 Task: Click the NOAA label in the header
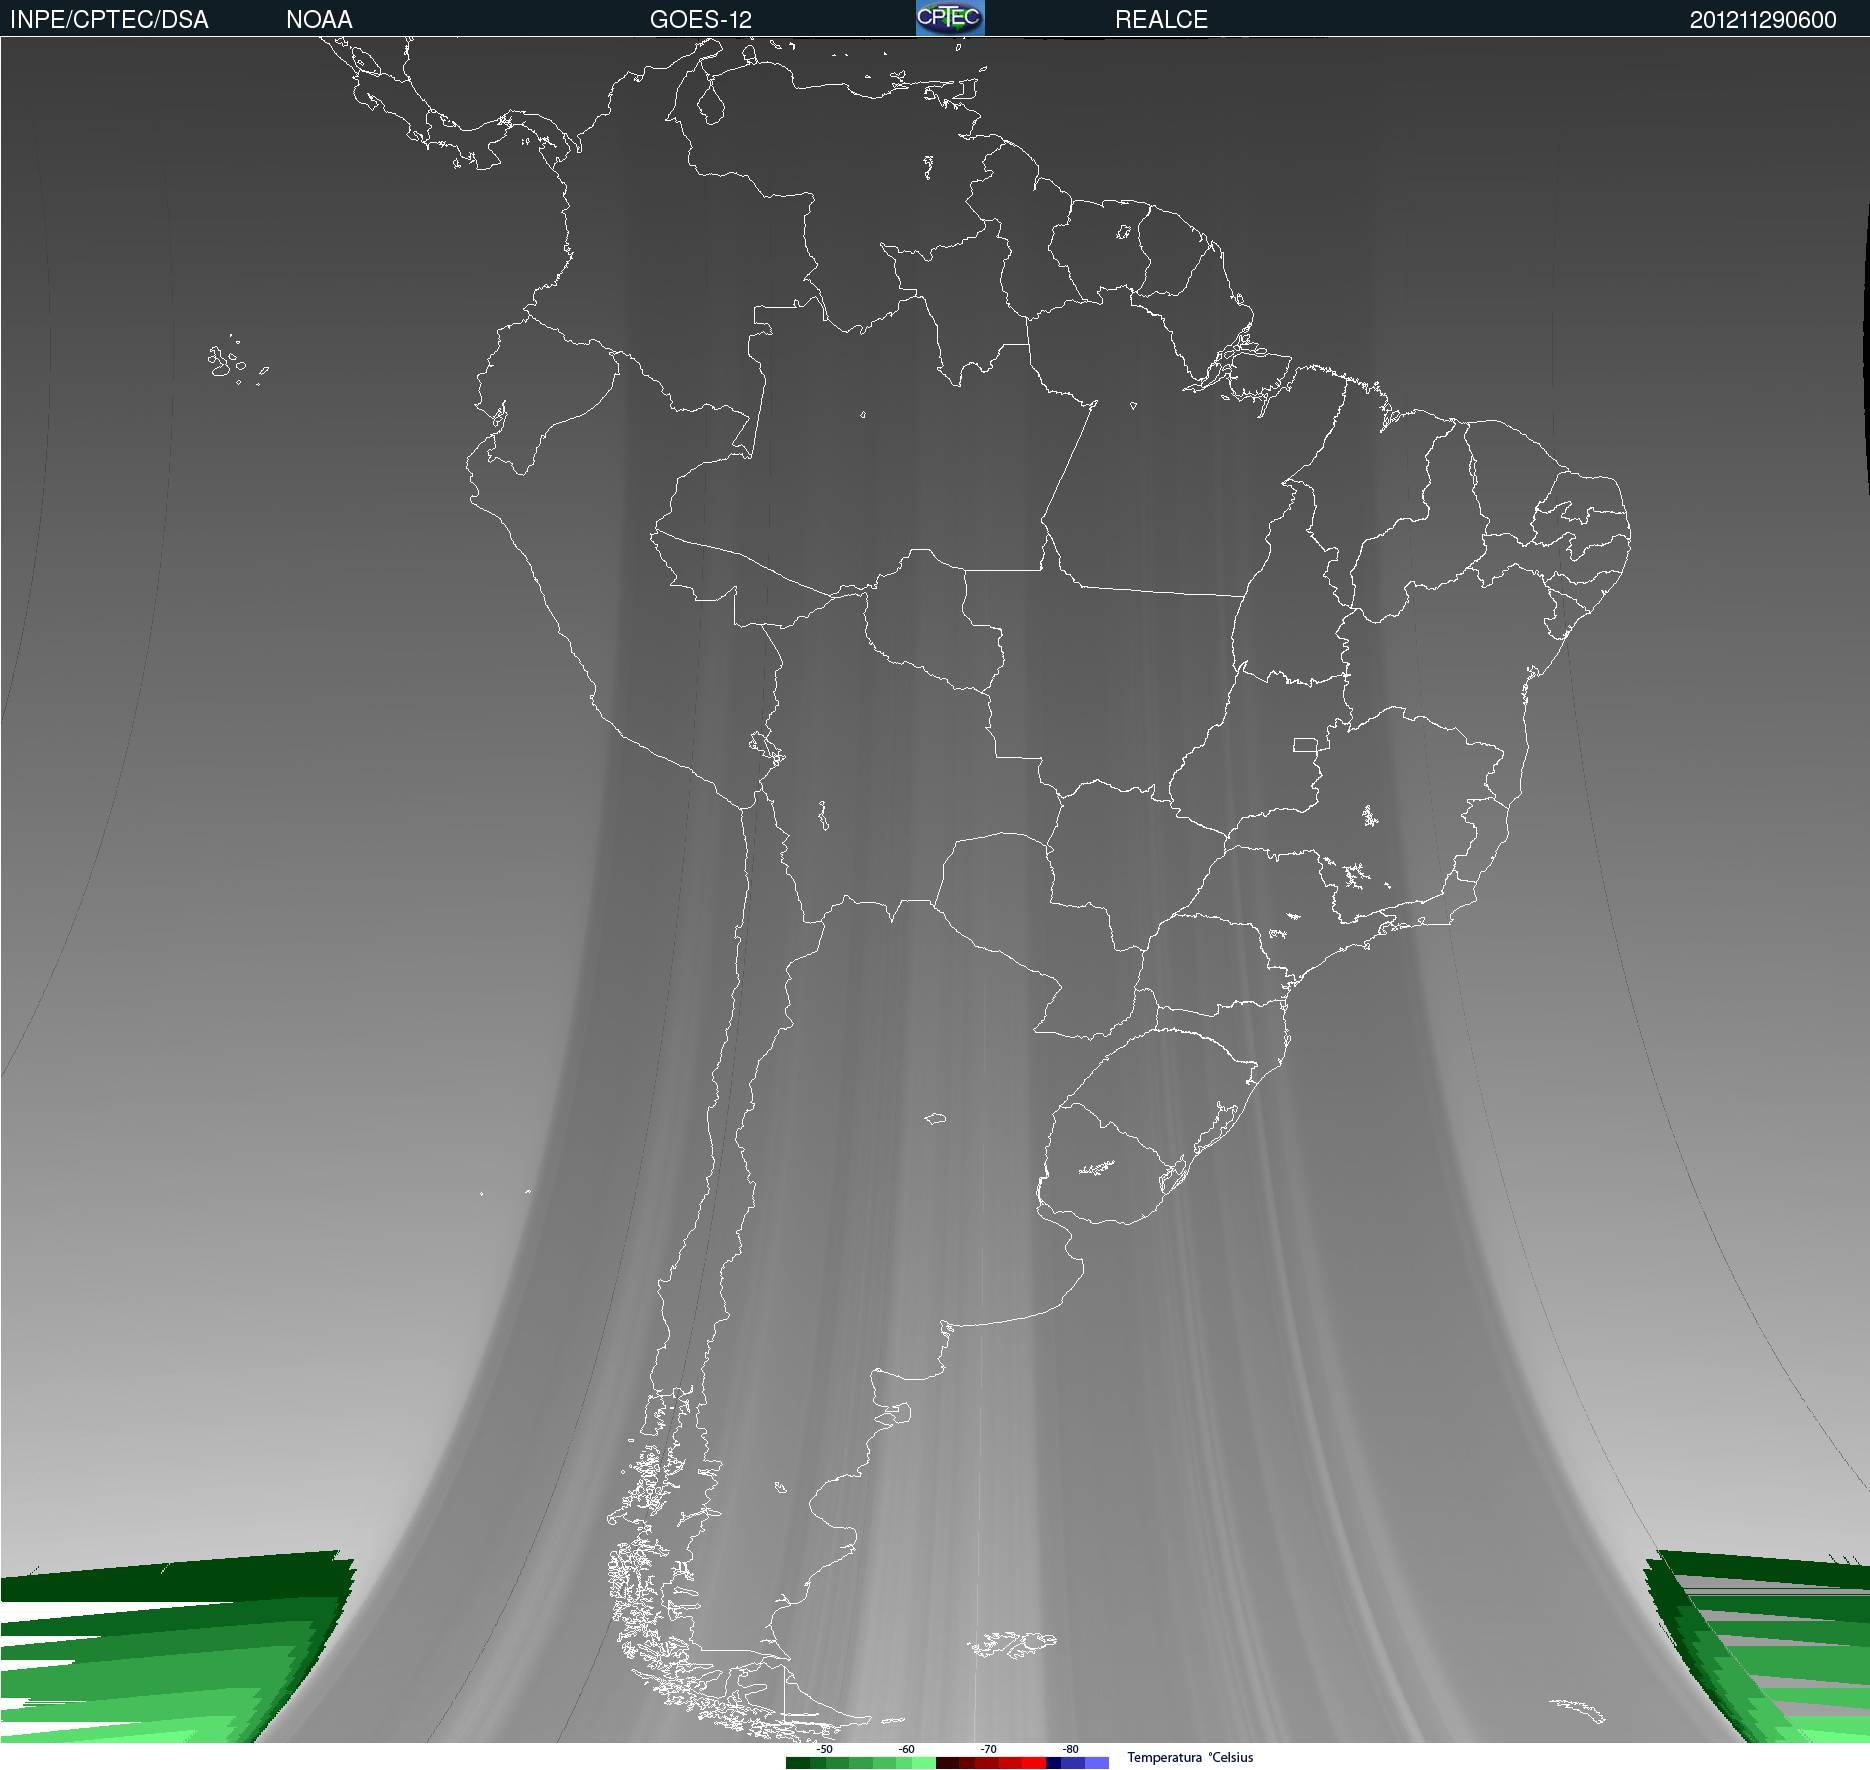click(319, 20)
